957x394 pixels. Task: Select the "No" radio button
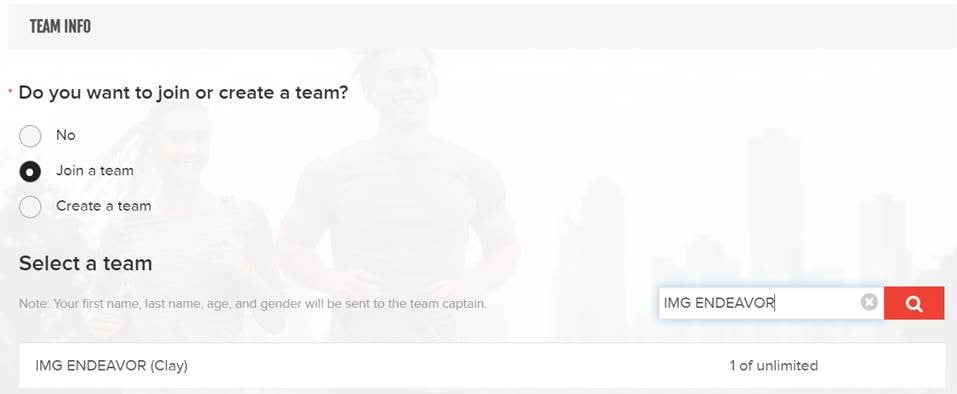point(30,136)
